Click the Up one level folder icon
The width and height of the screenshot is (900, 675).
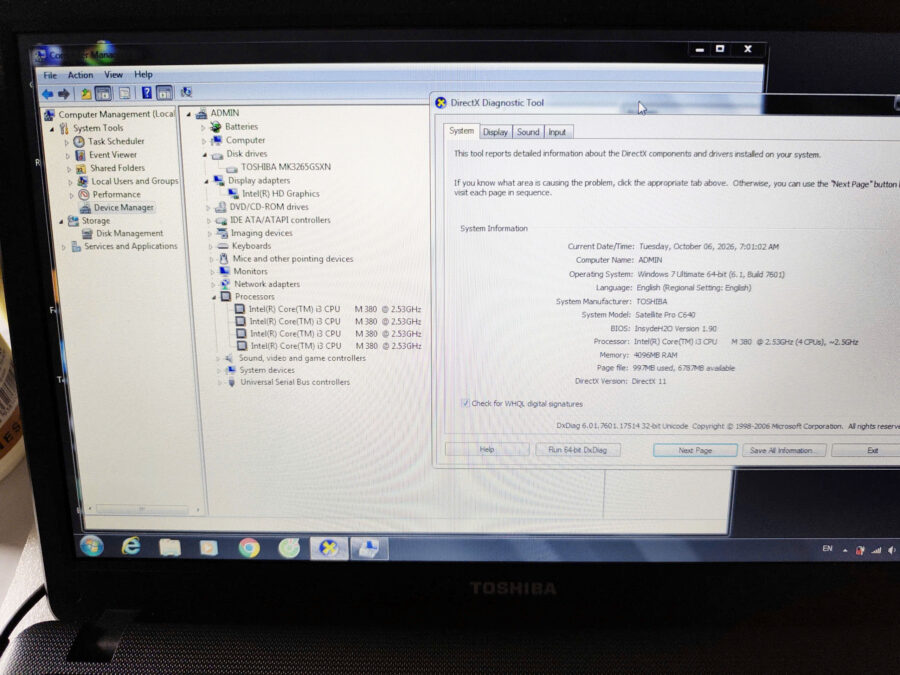pos(86,94)
